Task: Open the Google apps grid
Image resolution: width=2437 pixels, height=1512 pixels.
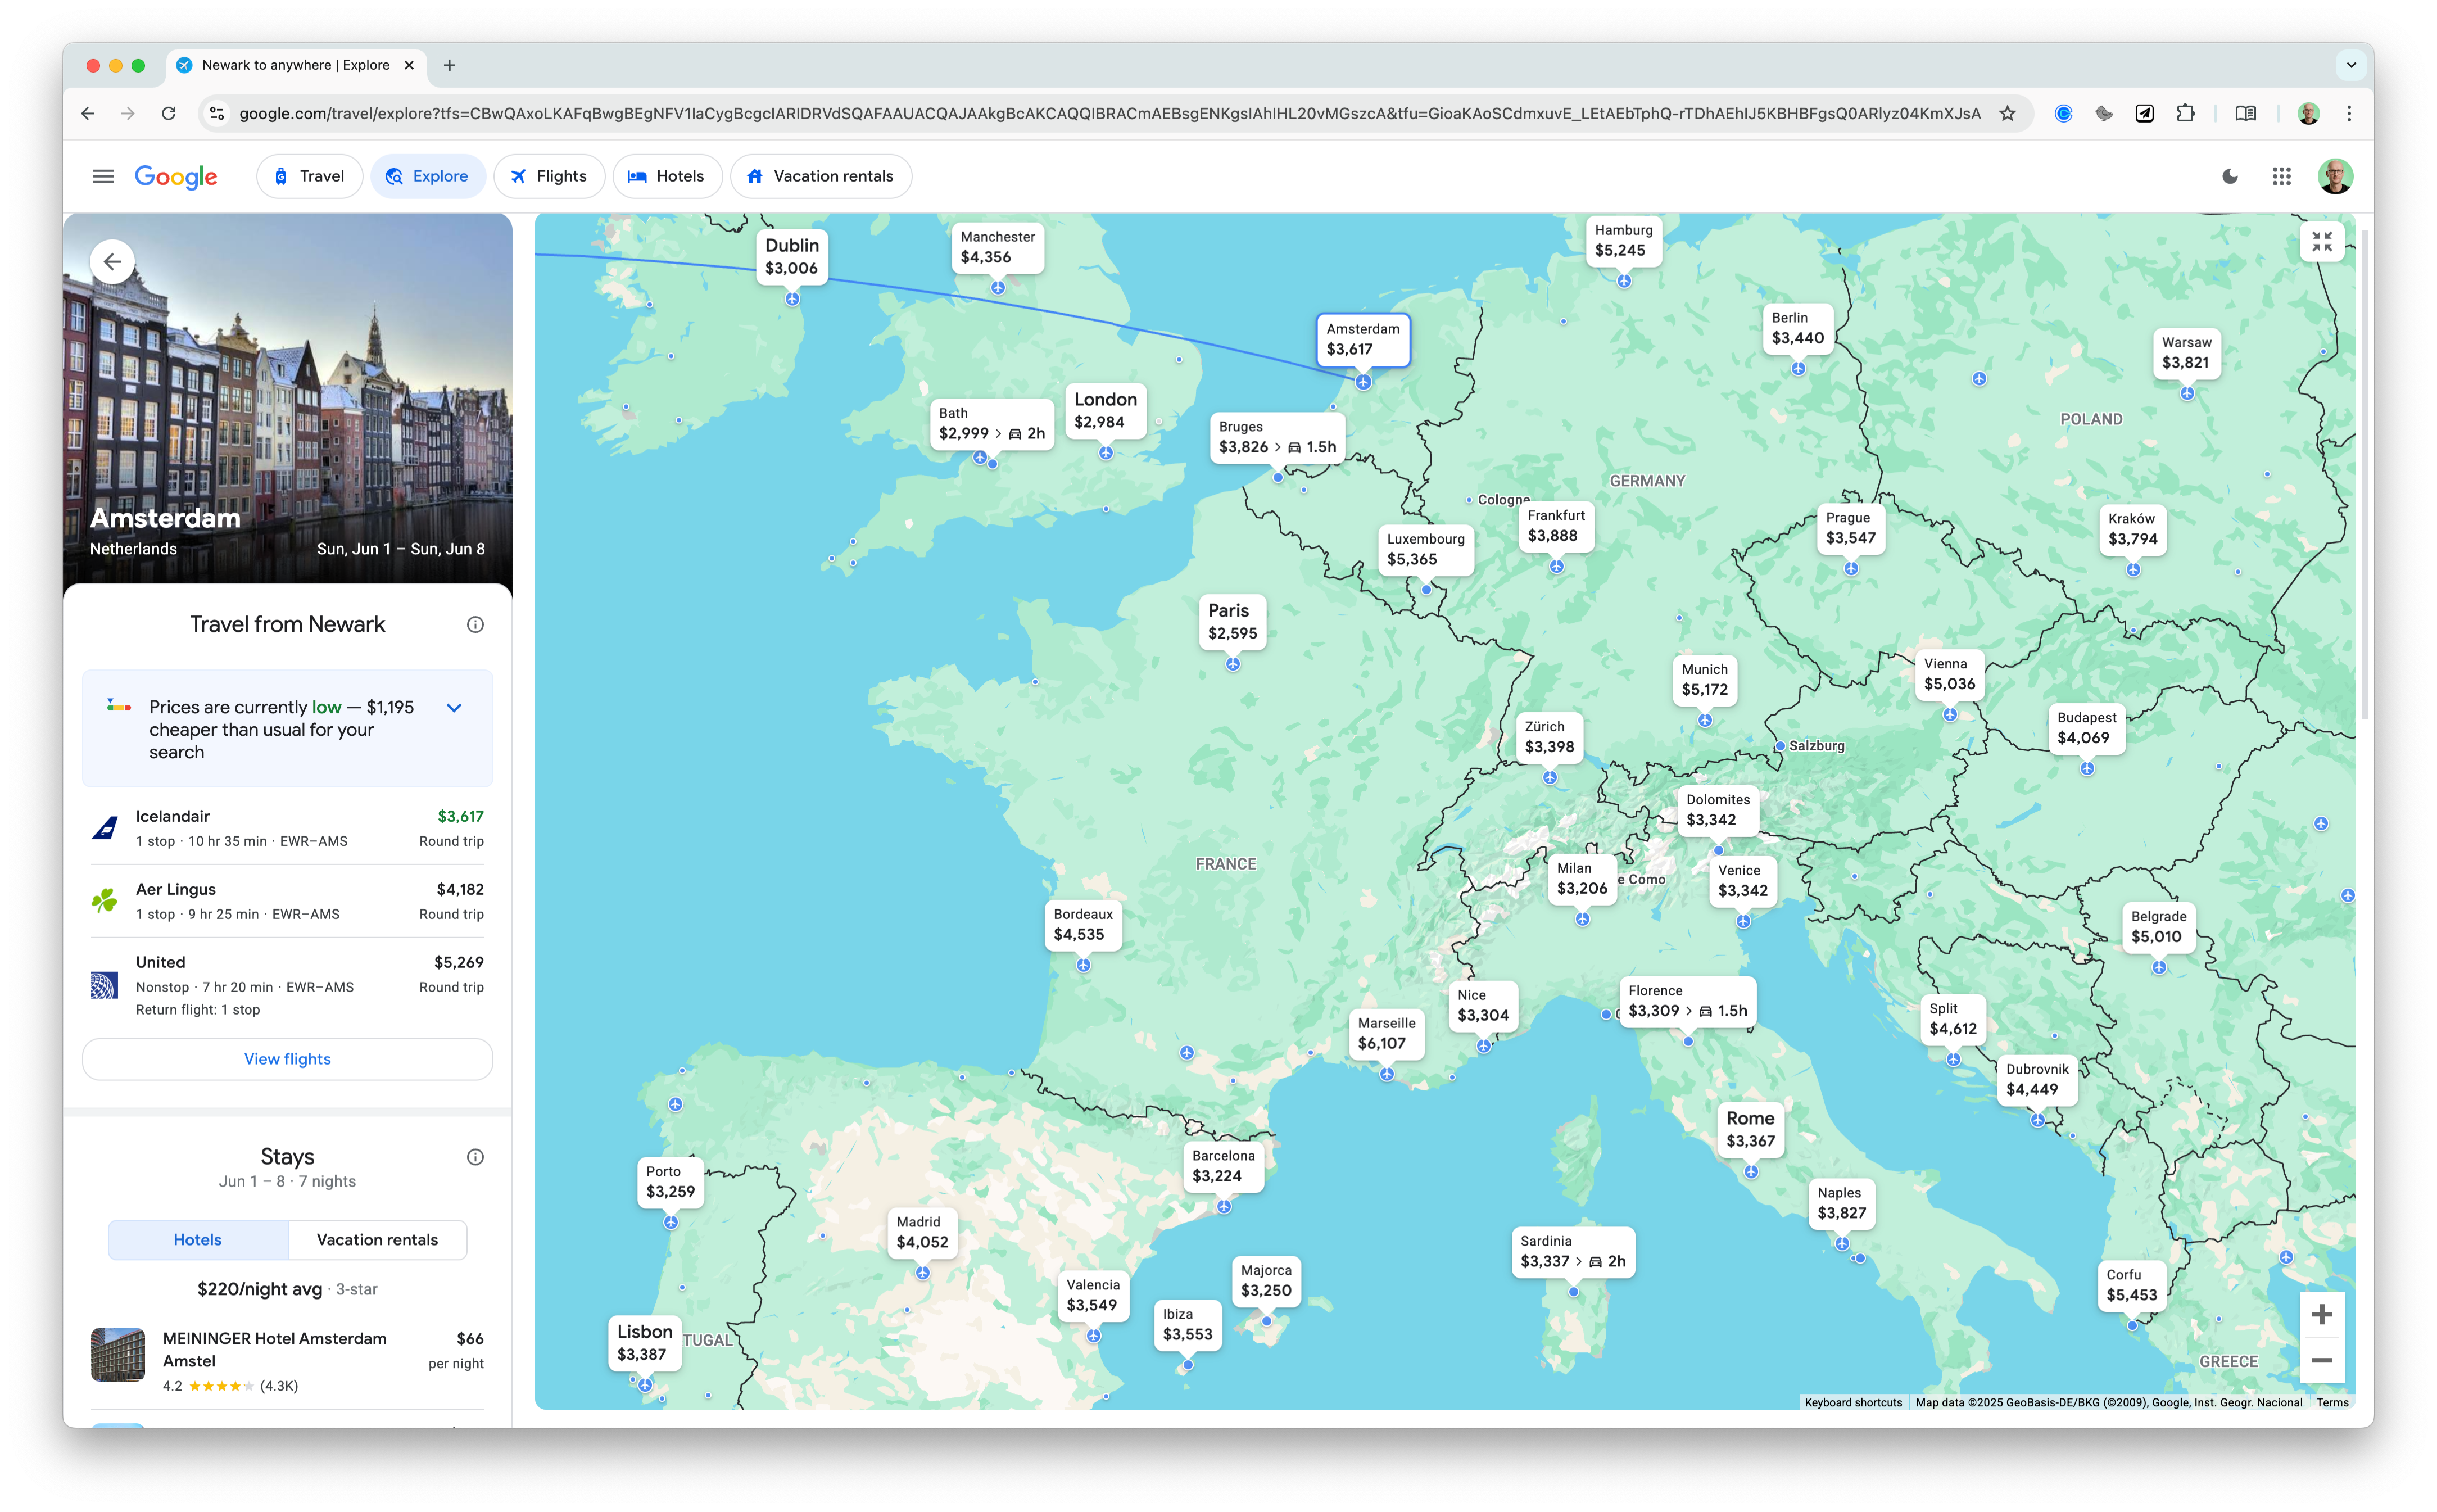Action: click(2281, 177)
